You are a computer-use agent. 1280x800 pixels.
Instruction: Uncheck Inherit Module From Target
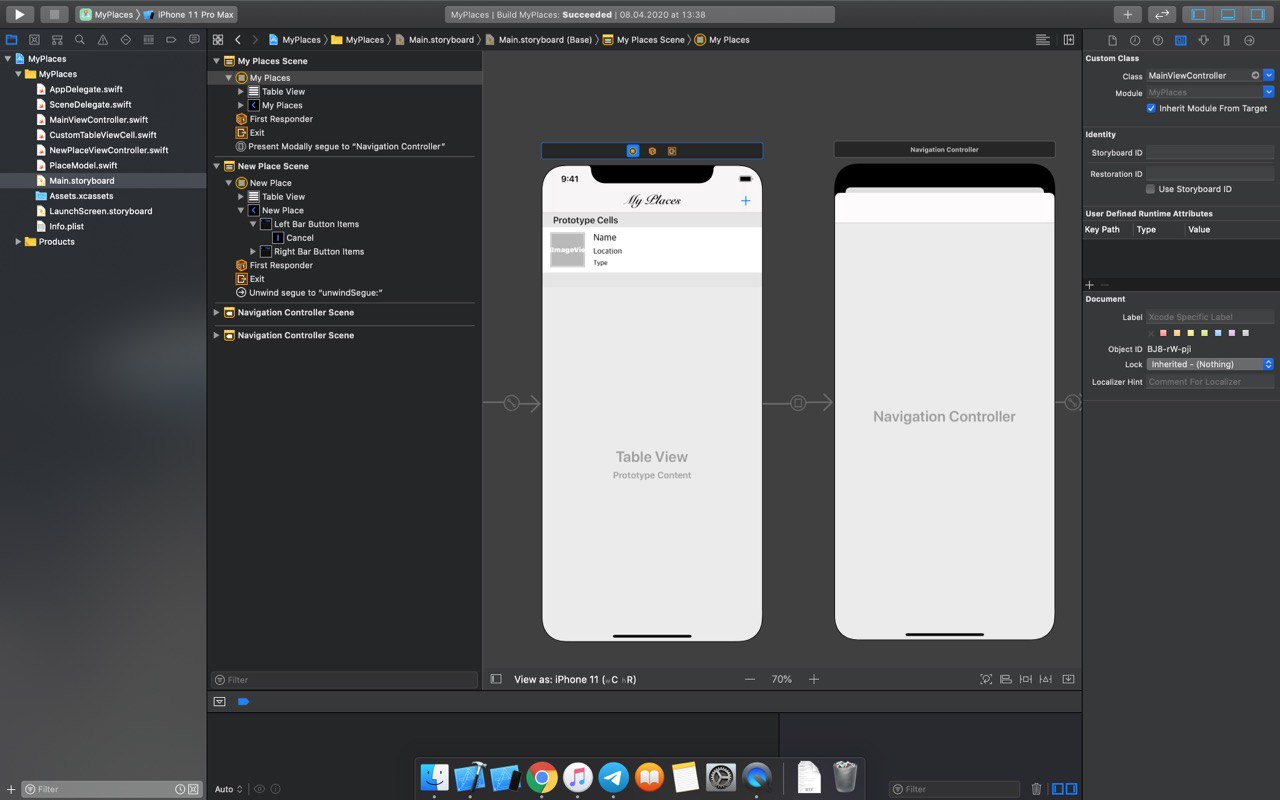pyautogui.click(x=1151, y=108)
